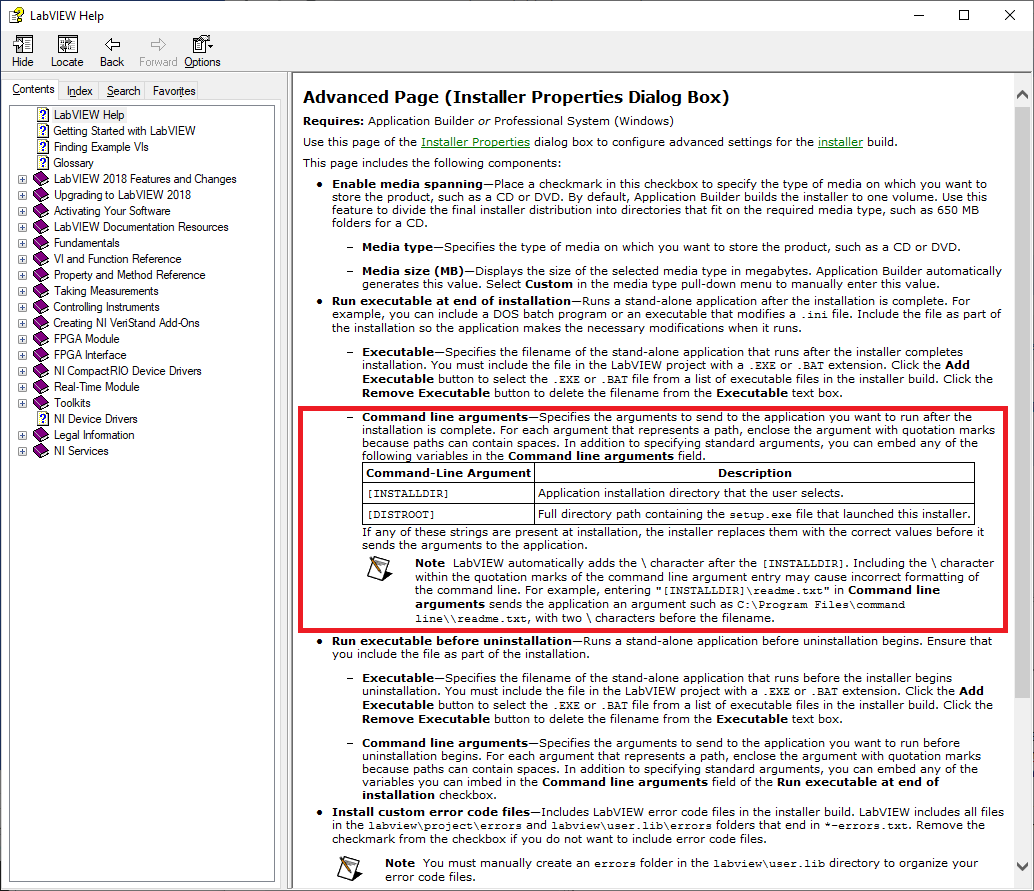Click LabVIEW 2018 Features and Changes book icon
This screenshot has height=891, width=1034.
pos(41,179)
